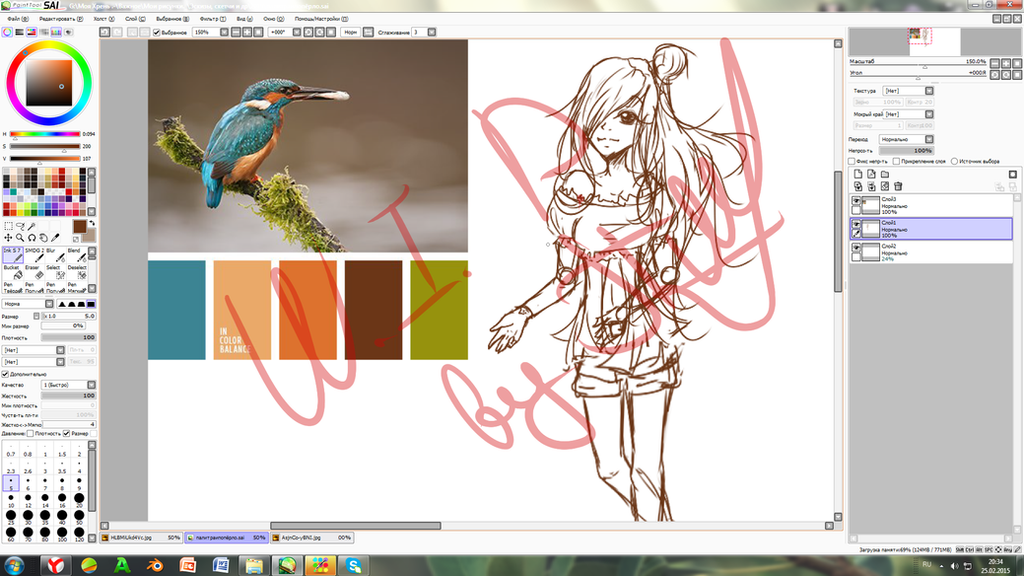This screenshot has width=1024, height=576.
Task: Switch to the AsjnCo-y8NI.jpg document tab
Action: pos(312,537)
